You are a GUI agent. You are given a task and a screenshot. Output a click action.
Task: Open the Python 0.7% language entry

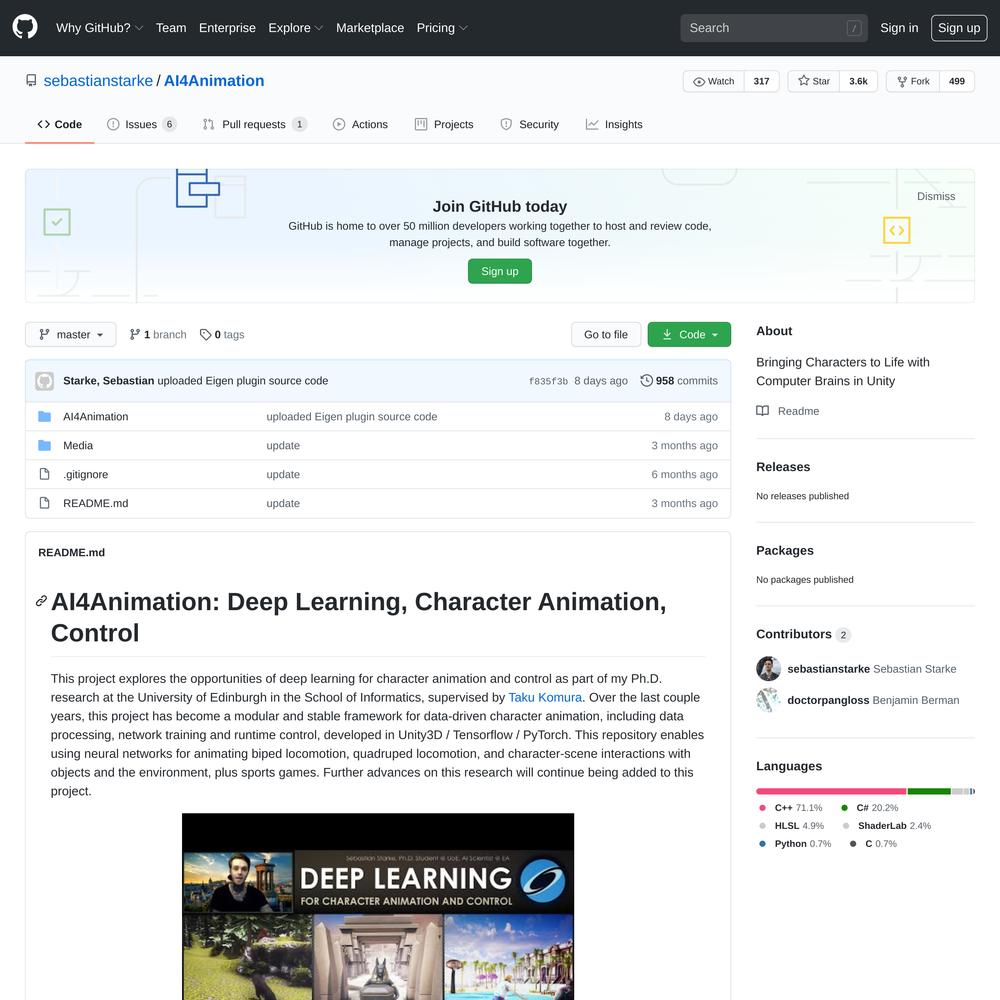[795, 843]
